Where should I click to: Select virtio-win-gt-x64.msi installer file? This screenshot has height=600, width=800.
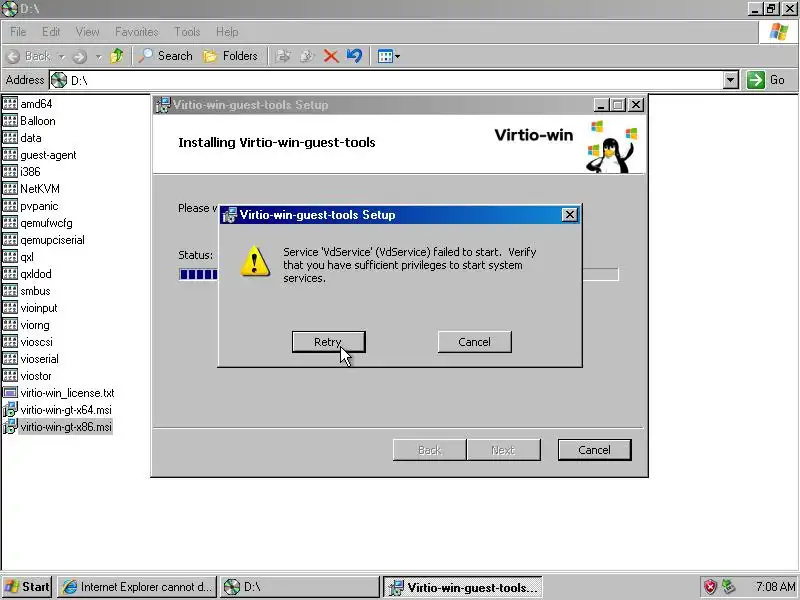click(57, 410)
